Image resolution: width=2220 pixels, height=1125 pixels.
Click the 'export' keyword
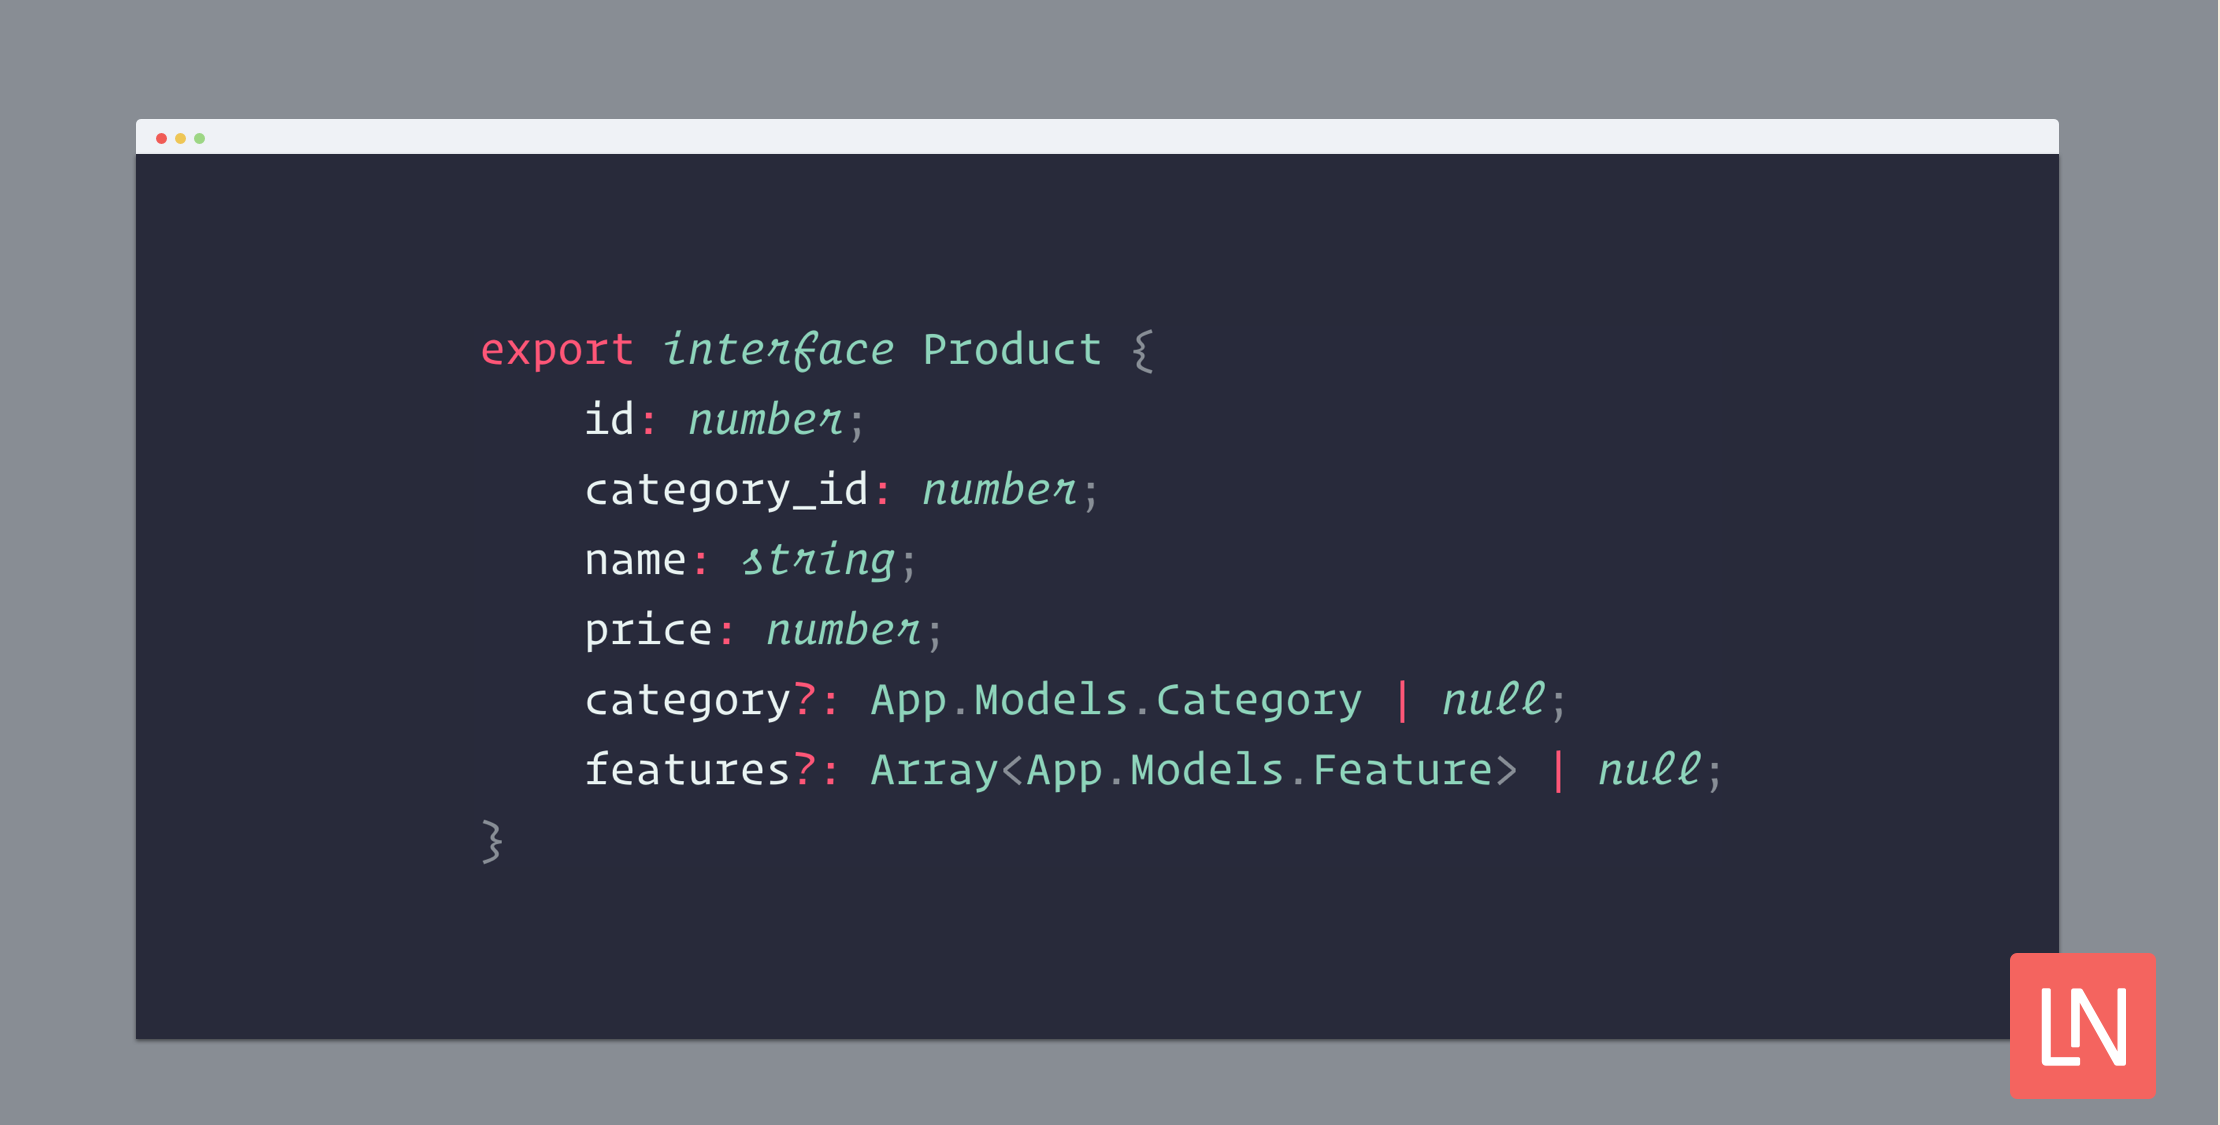pos(557,351)
